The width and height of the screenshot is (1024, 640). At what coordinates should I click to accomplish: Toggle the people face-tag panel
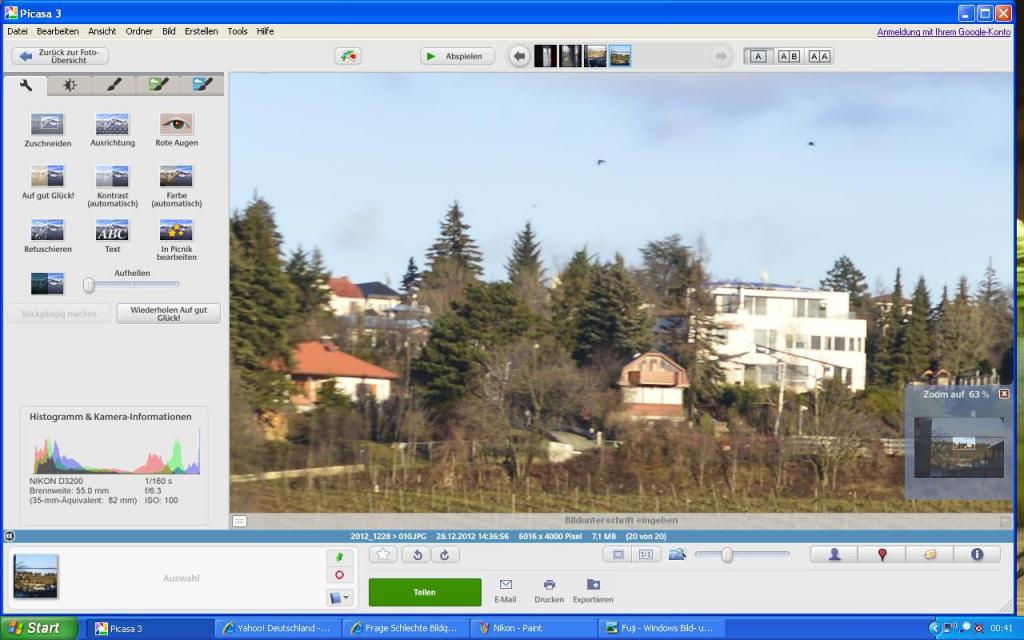click(834, 554)
